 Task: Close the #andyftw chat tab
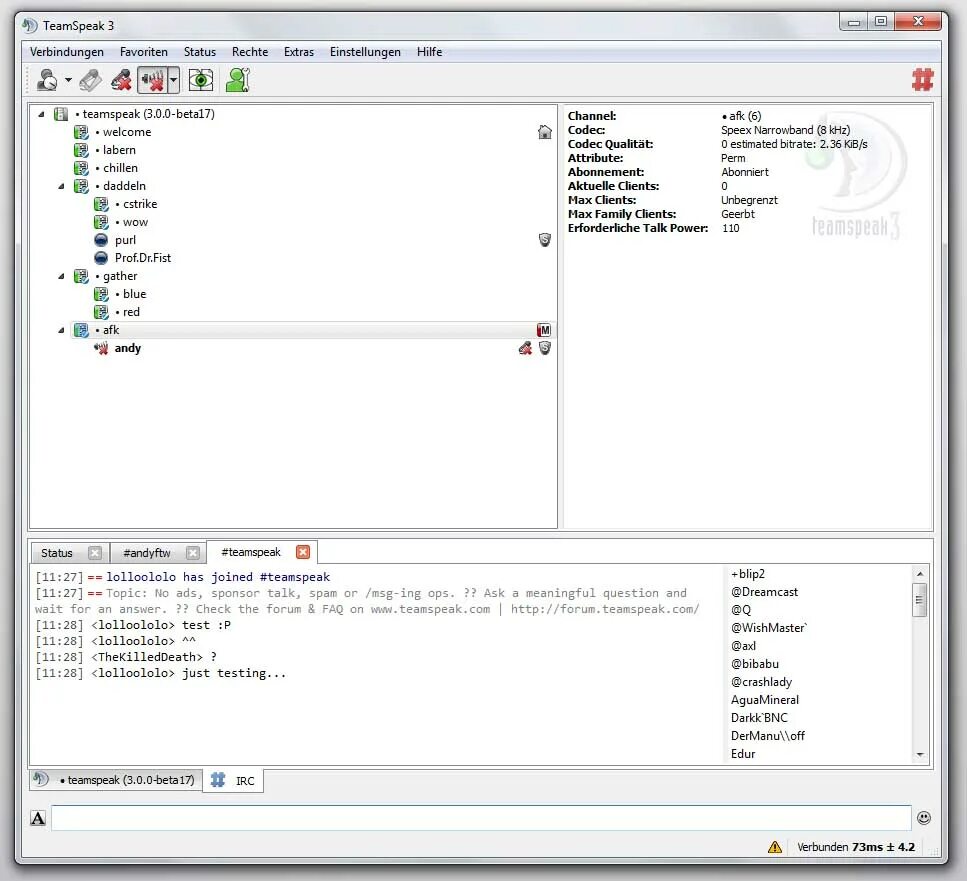click(x=193, y=553)
